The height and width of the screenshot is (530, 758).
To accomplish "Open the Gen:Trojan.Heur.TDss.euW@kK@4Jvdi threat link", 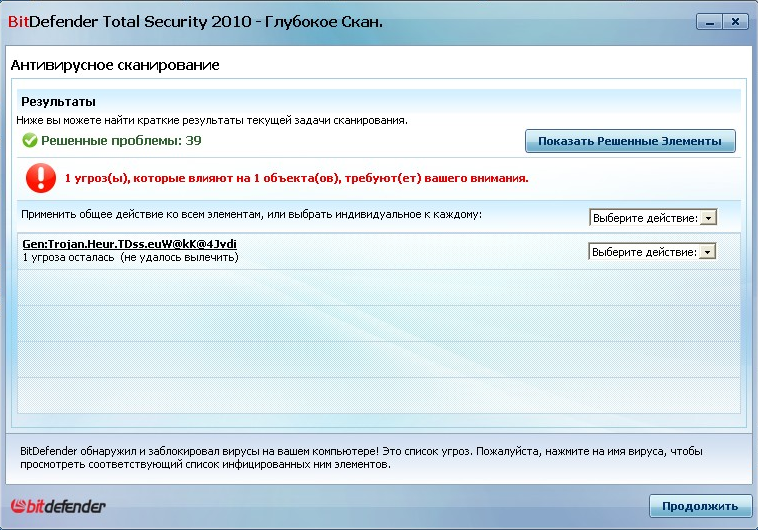I will 130,244.
